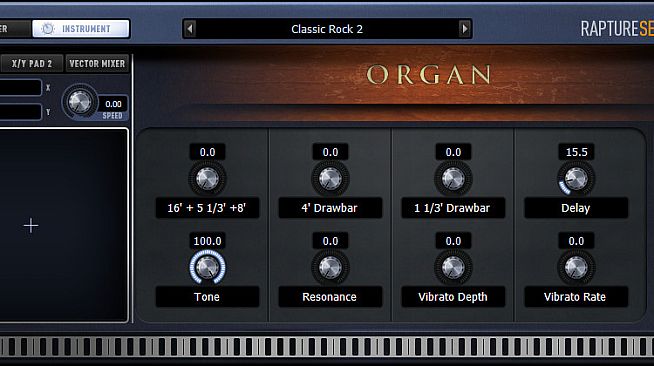The width and height of the screenshot is (654, 366).
Task: Click the 0.0 value above 16' + 5 1/3' +8'
Action: (207, 152)
